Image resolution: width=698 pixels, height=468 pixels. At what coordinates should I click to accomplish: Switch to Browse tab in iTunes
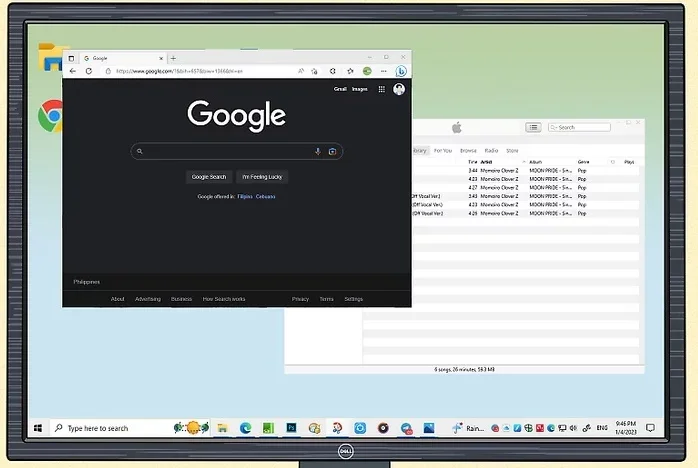point(468,151)
